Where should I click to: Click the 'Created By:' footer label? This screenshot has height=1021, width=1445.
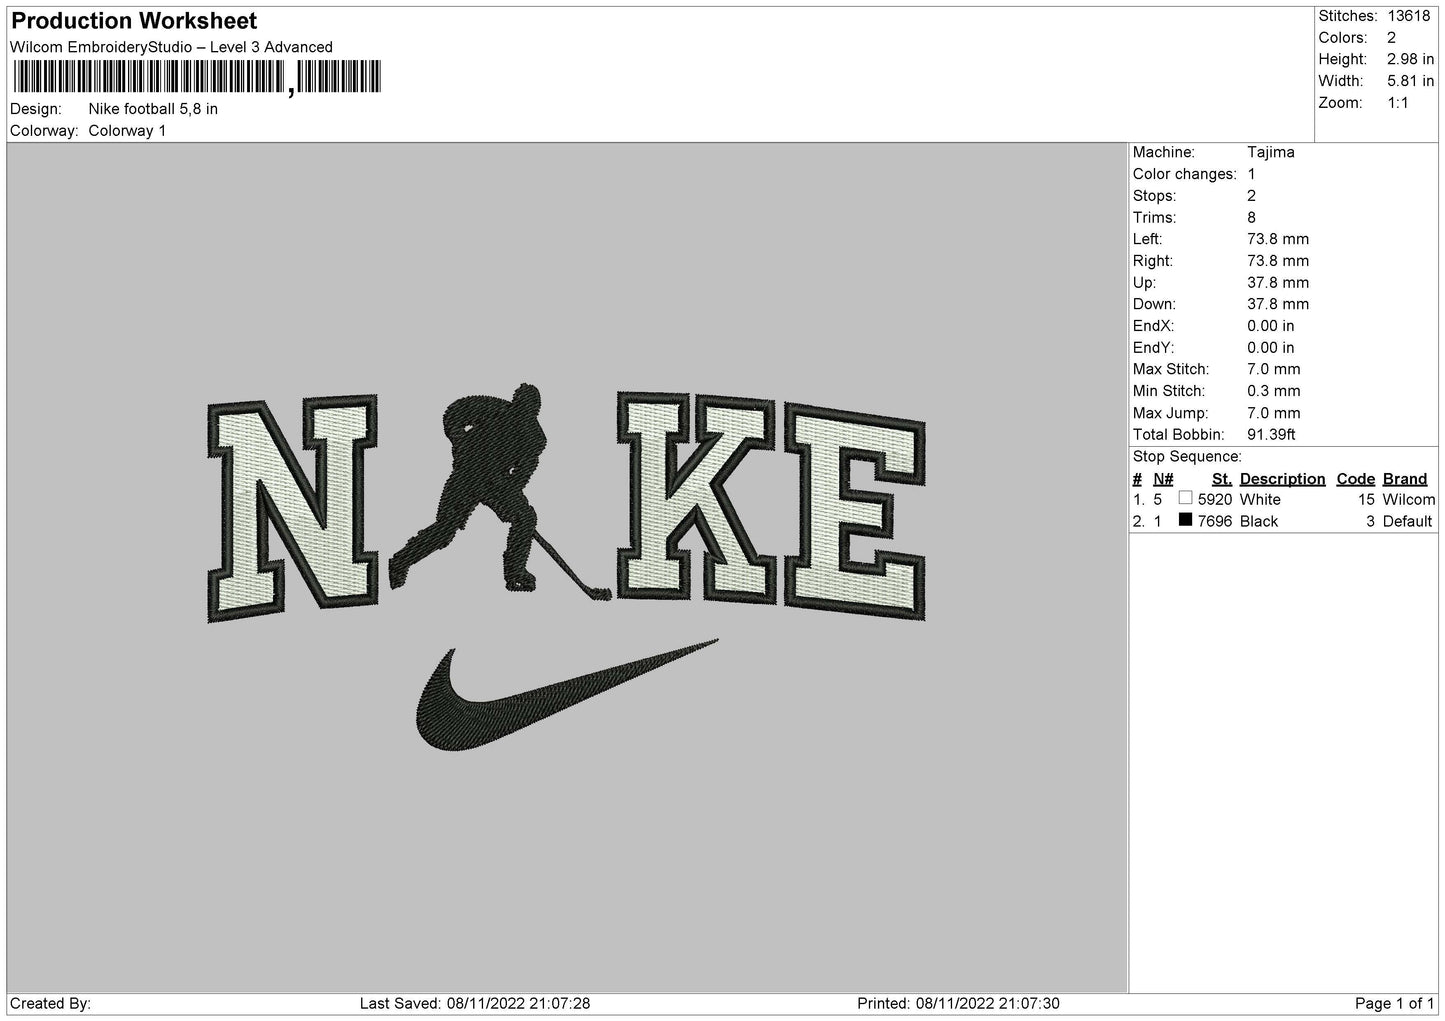pos(50,1003)
